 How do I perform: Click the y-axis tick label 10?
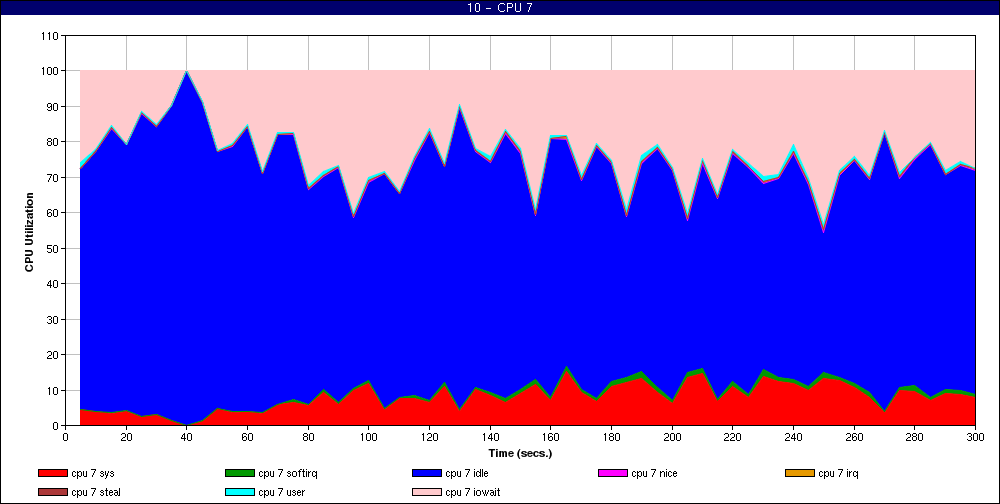54,390
